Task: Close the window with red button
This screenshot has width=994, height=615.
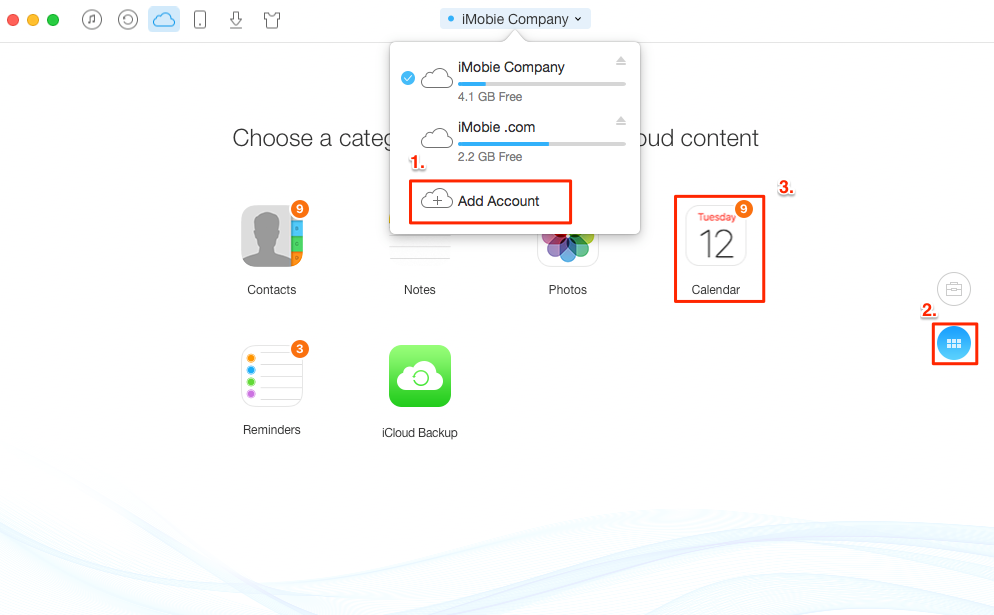Action: (x=13, y=20)
